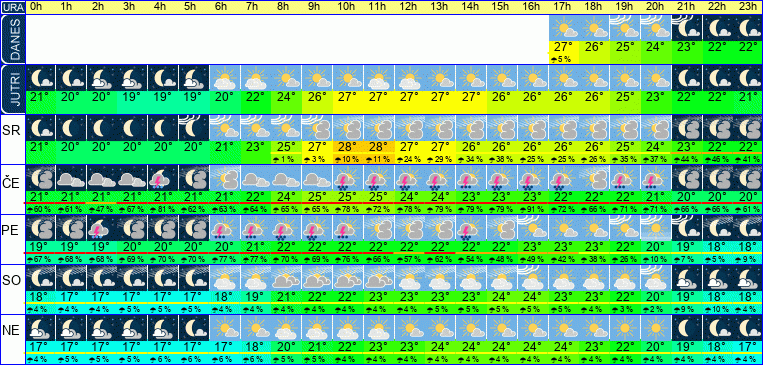This screenshot has width=763, height=365.
Task: Click the SR 10h sun with cloud icon
Action: 349,128
